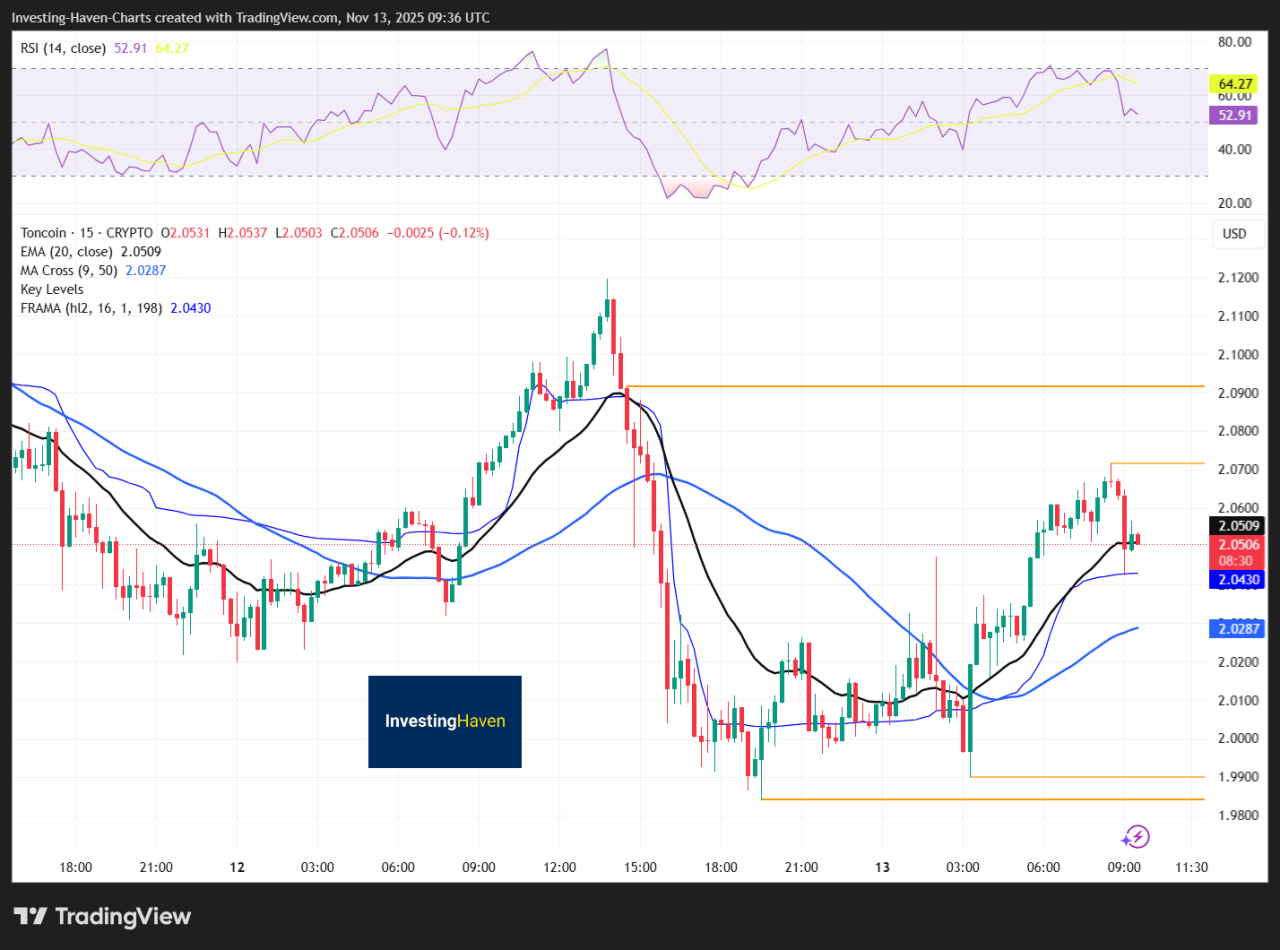Click the purple lightning bolt icon

tap(1135, 837)
